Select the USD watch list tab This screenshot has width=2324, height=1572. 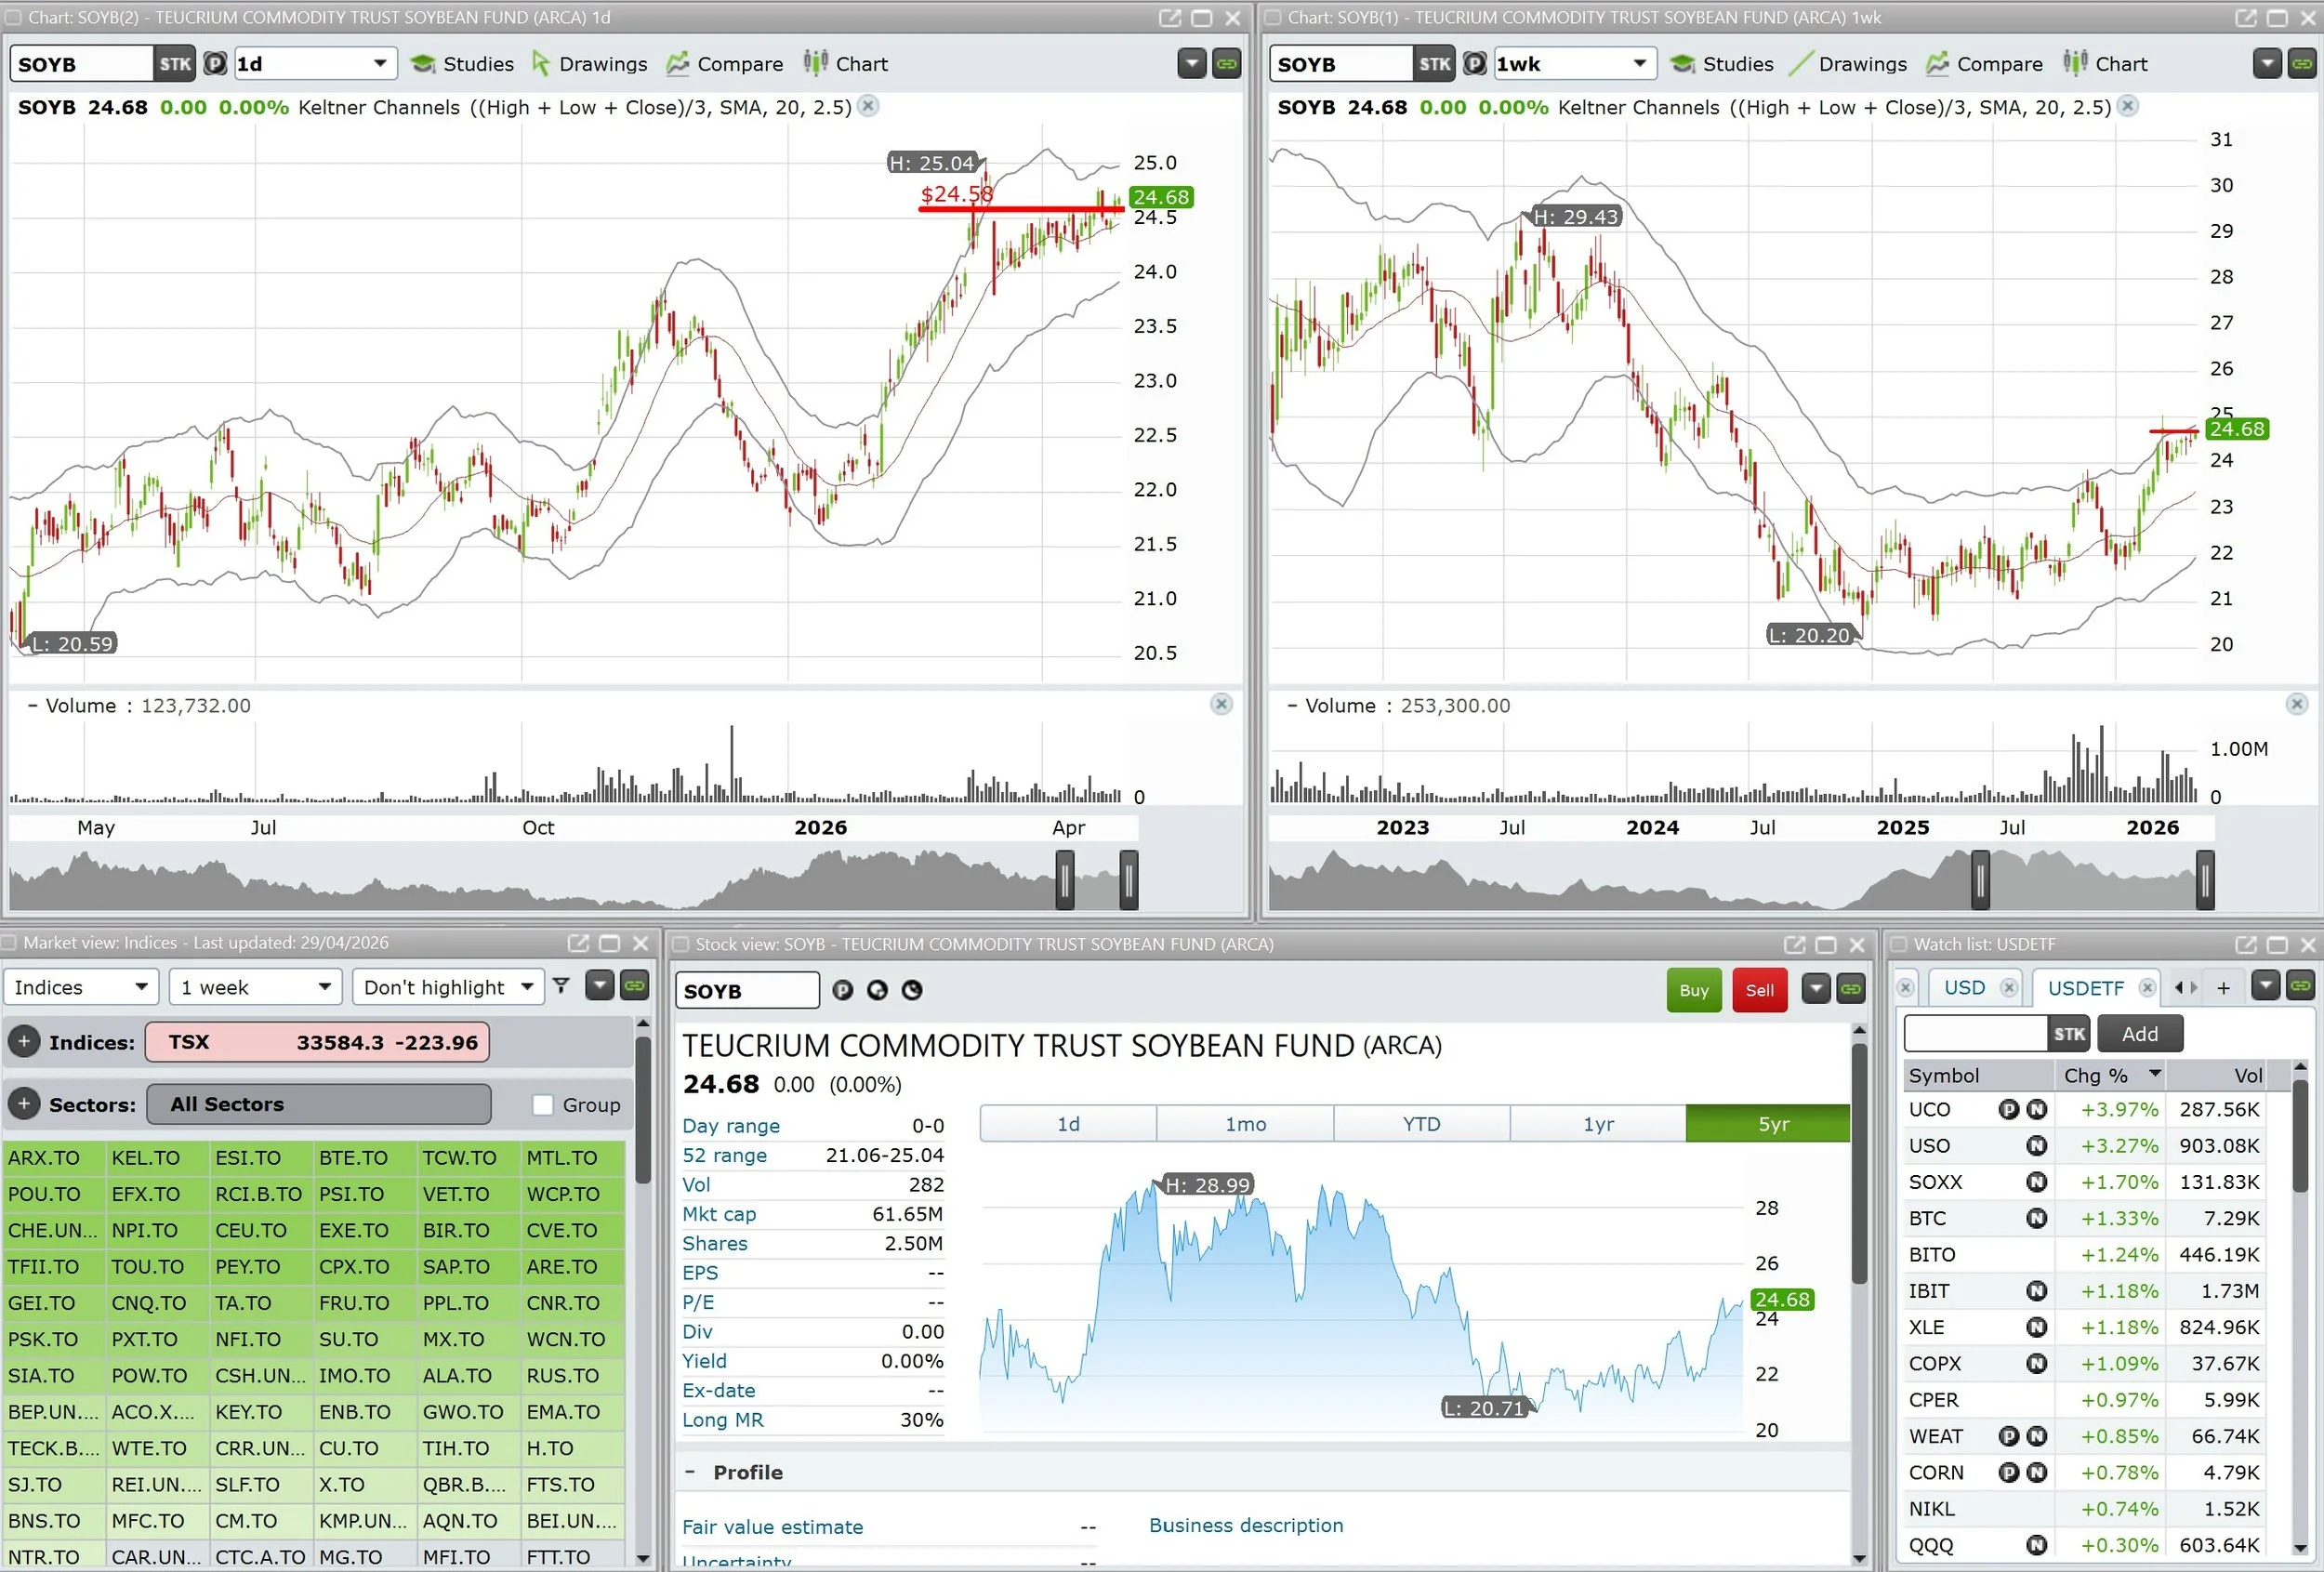pyautogui.click(x=1963, y=988)
